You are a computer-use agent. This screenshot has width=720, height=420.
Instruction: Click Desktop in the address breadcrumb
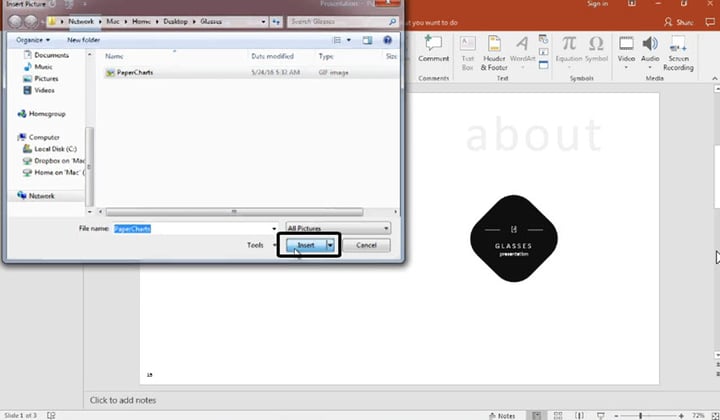point(175,22)
